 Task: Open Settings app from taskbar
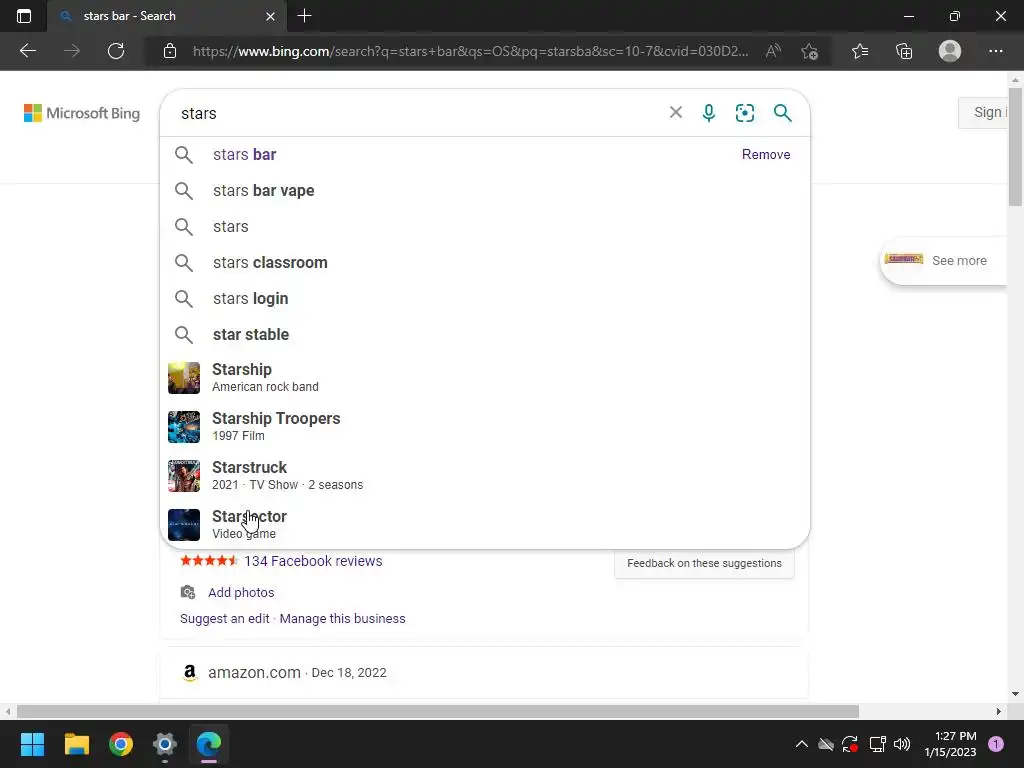(165, 744)
